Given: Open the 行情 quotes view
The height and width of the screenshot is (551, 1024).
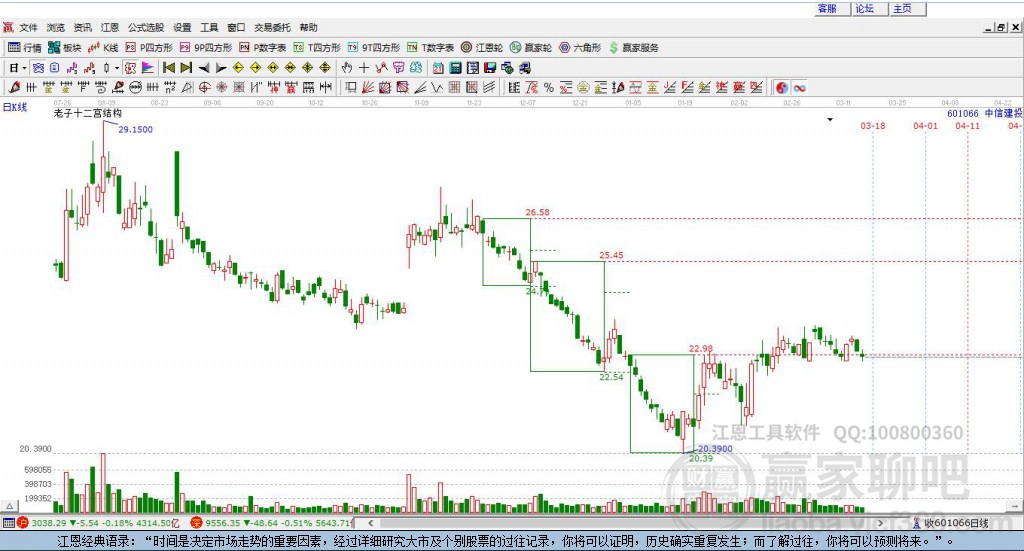Looking at the screenshot, I should tap(25, 48).
